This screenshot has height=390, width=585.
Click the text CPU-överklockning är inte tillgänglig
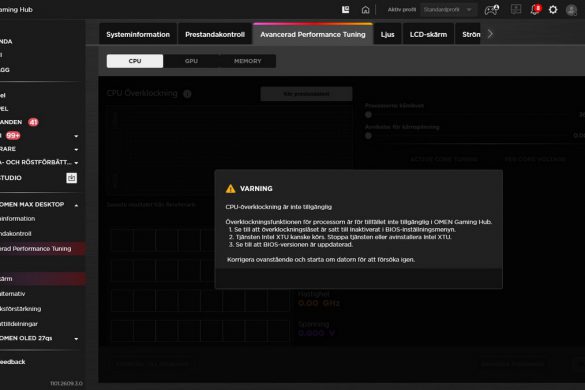click(x=278, y=207)
